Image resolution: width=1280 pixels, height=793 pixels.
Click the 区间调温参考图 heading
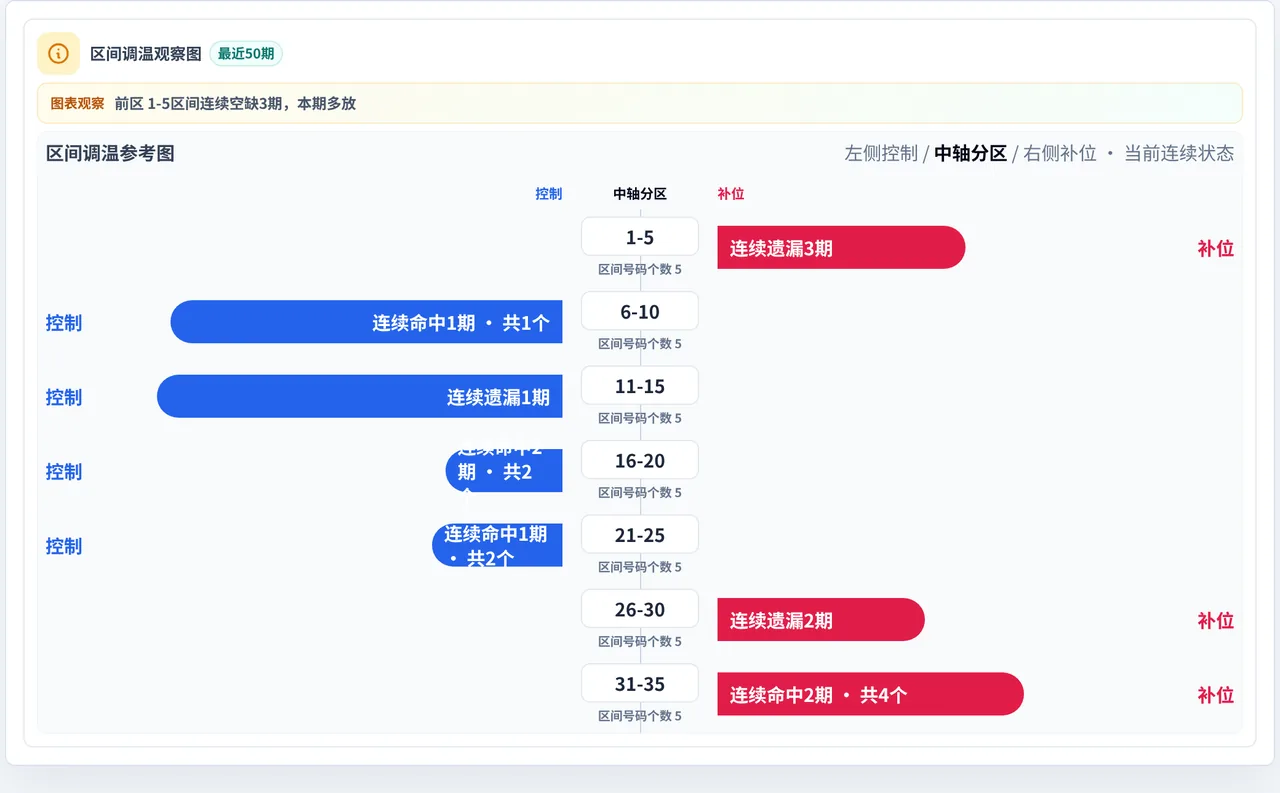(x=110, y=153)
